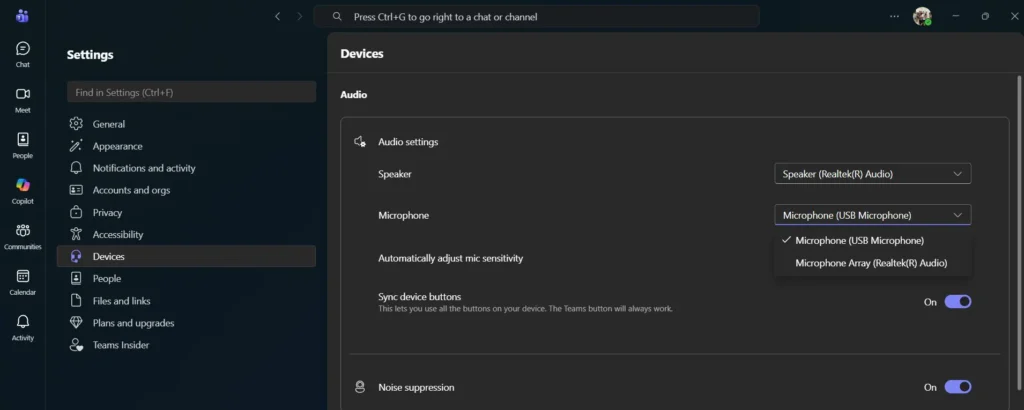Click the Notifications bell icon in settings
This screenshot has height=410, width=1024.
tap(76, 168)
